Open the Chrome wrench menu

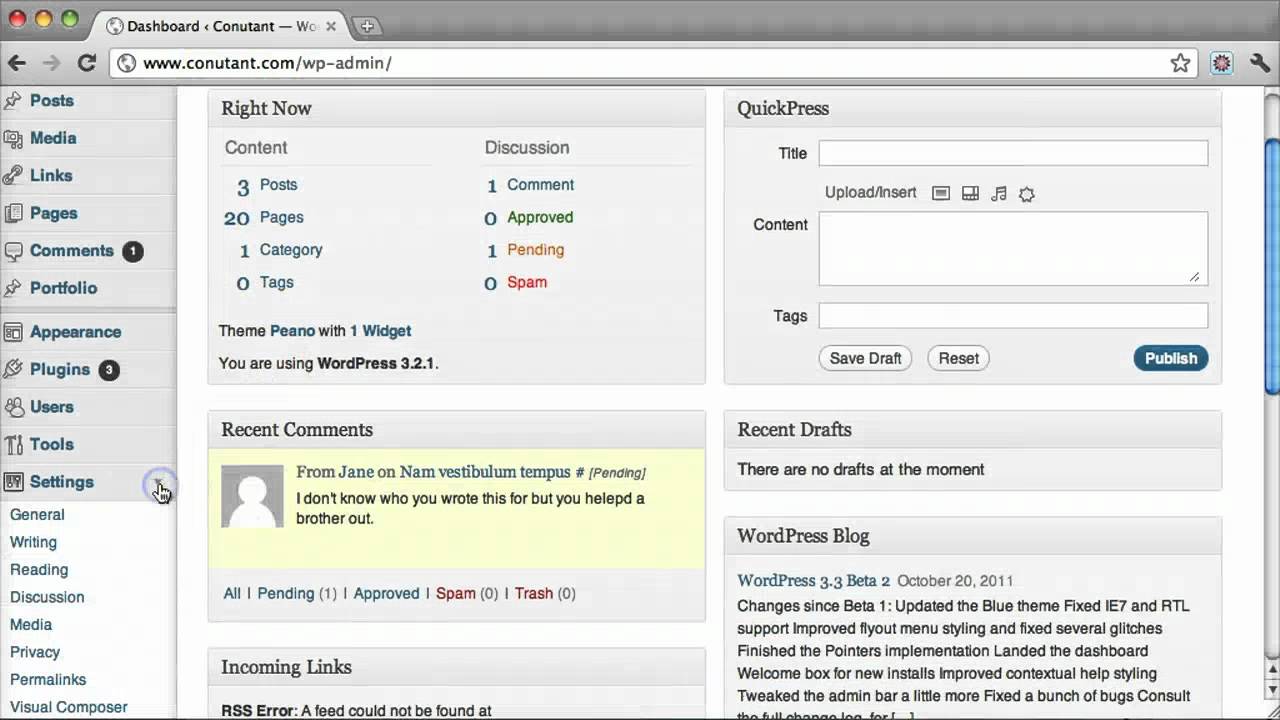pos(1260,63)
